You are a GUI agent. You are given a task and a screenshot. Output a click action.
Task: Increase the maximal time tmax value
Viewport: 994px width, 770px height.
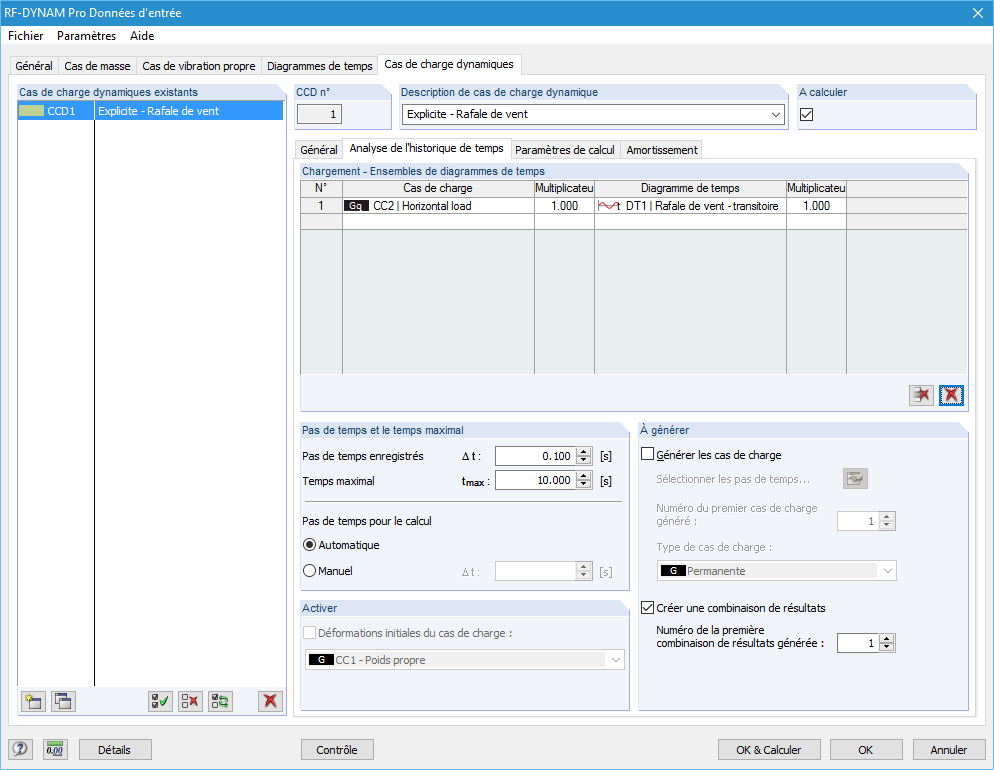584,476
